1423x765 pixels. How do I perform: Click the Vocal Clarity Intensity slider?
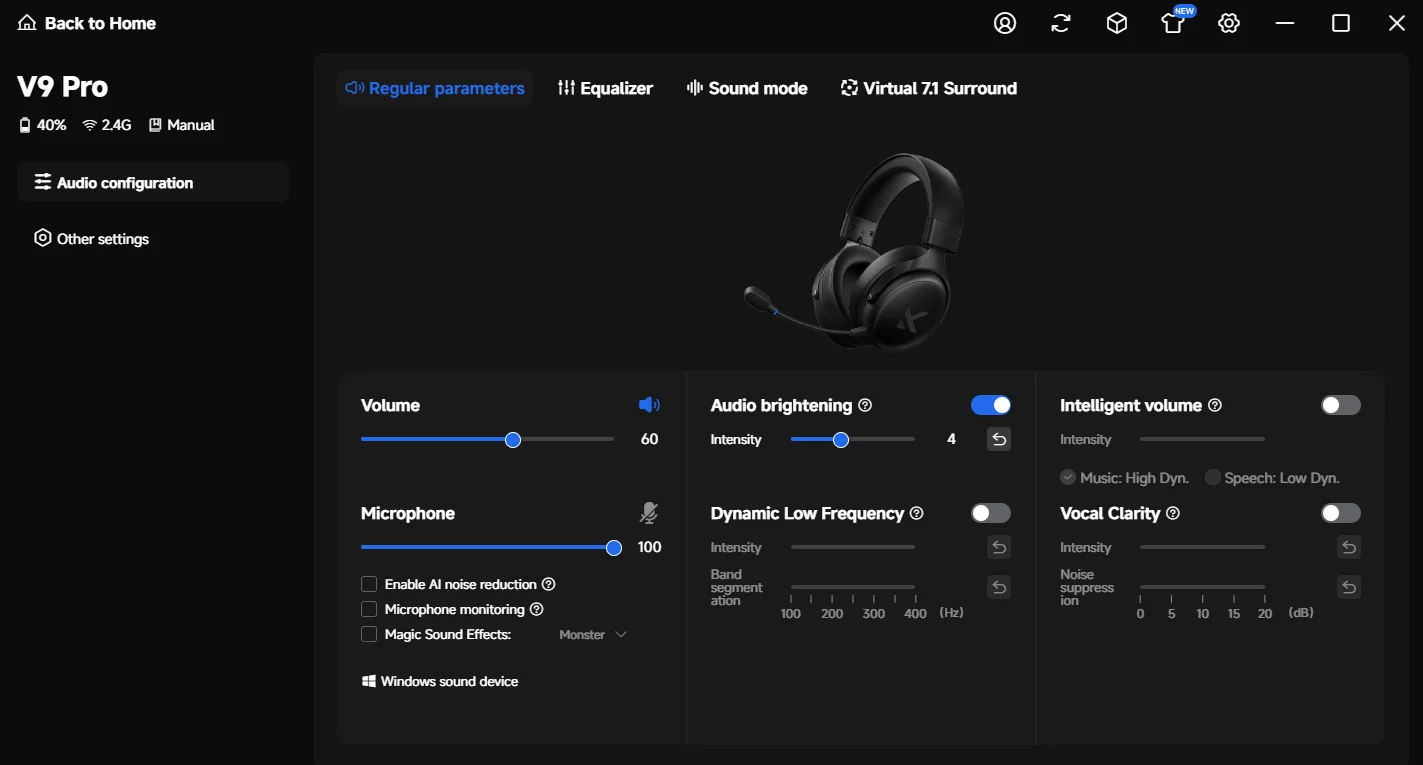[x=1202, y=547]
